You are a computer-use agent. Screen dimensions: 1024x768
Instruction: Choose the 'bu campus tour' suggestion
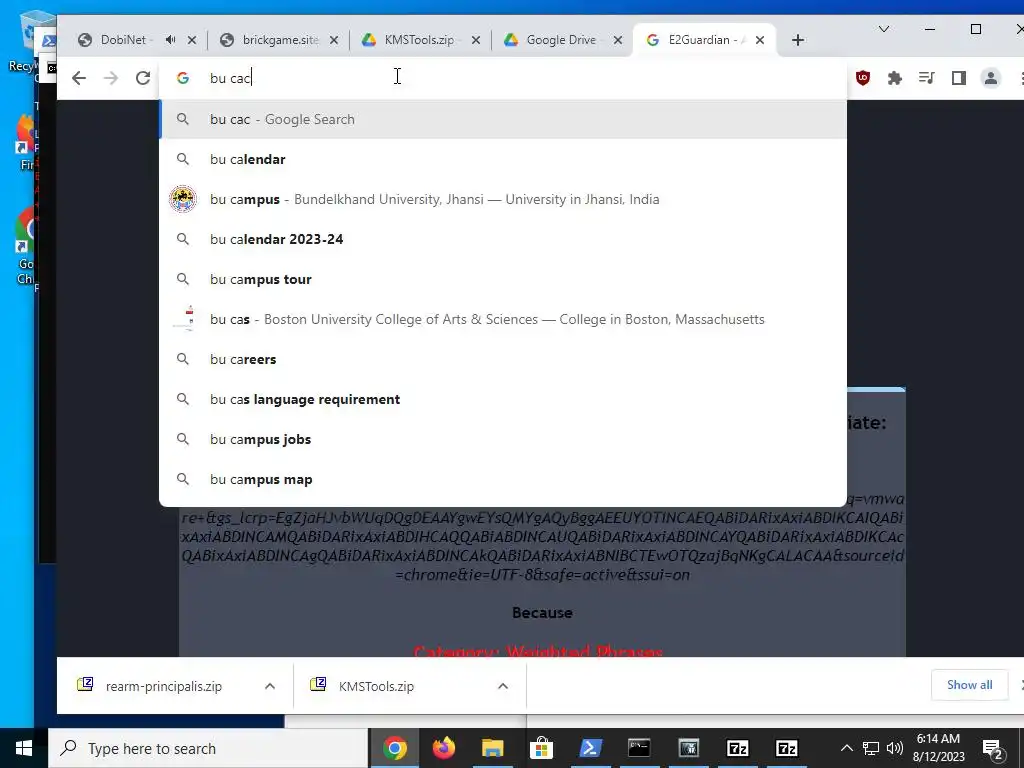[x=503, y=280]
